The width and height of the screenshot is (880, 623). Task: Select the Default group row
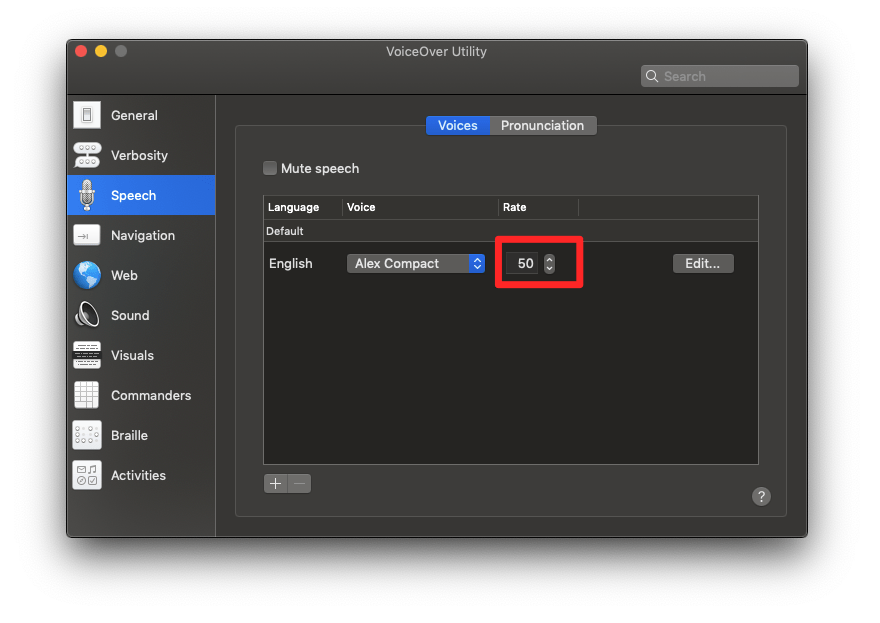pyautogui.click(x=511, y=231)
